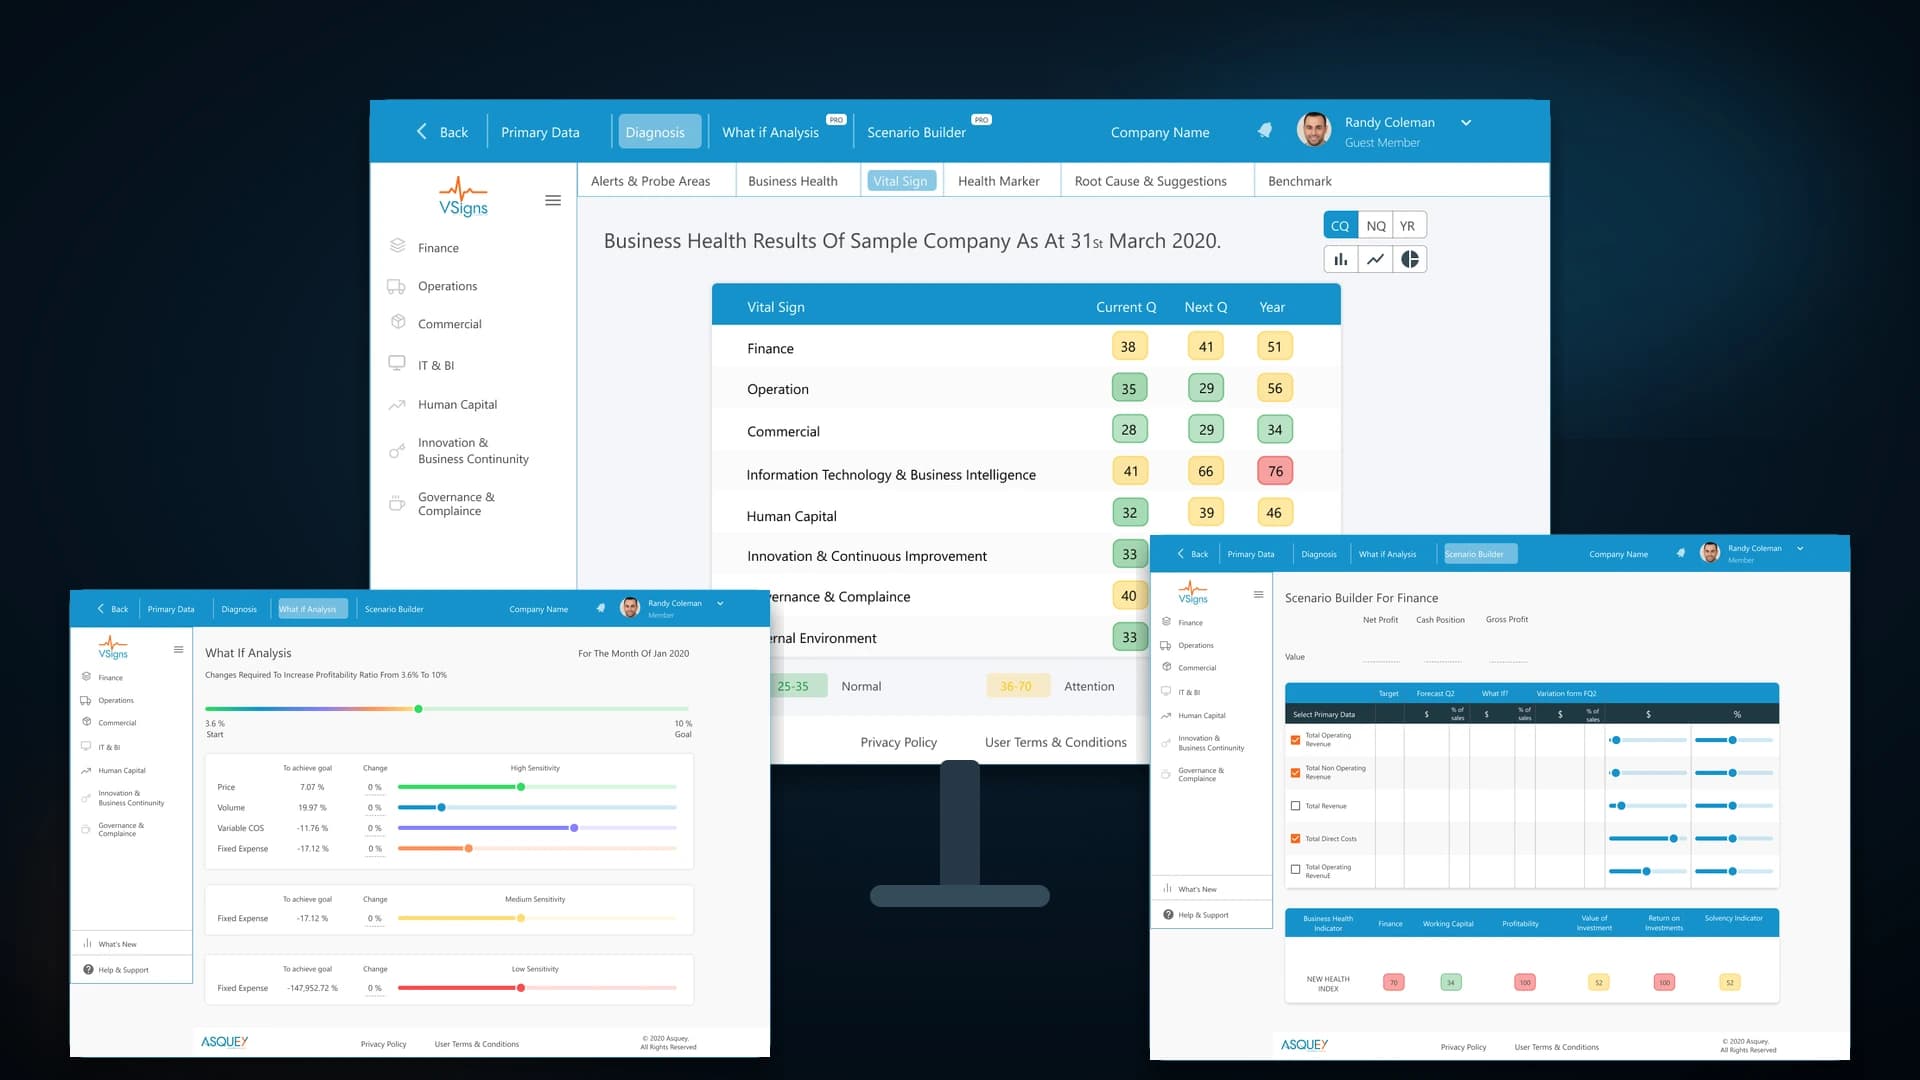The width and height of the screenshot is (1920, 1080).
Task: Open What's New icon in What If window
Action: 88,944
